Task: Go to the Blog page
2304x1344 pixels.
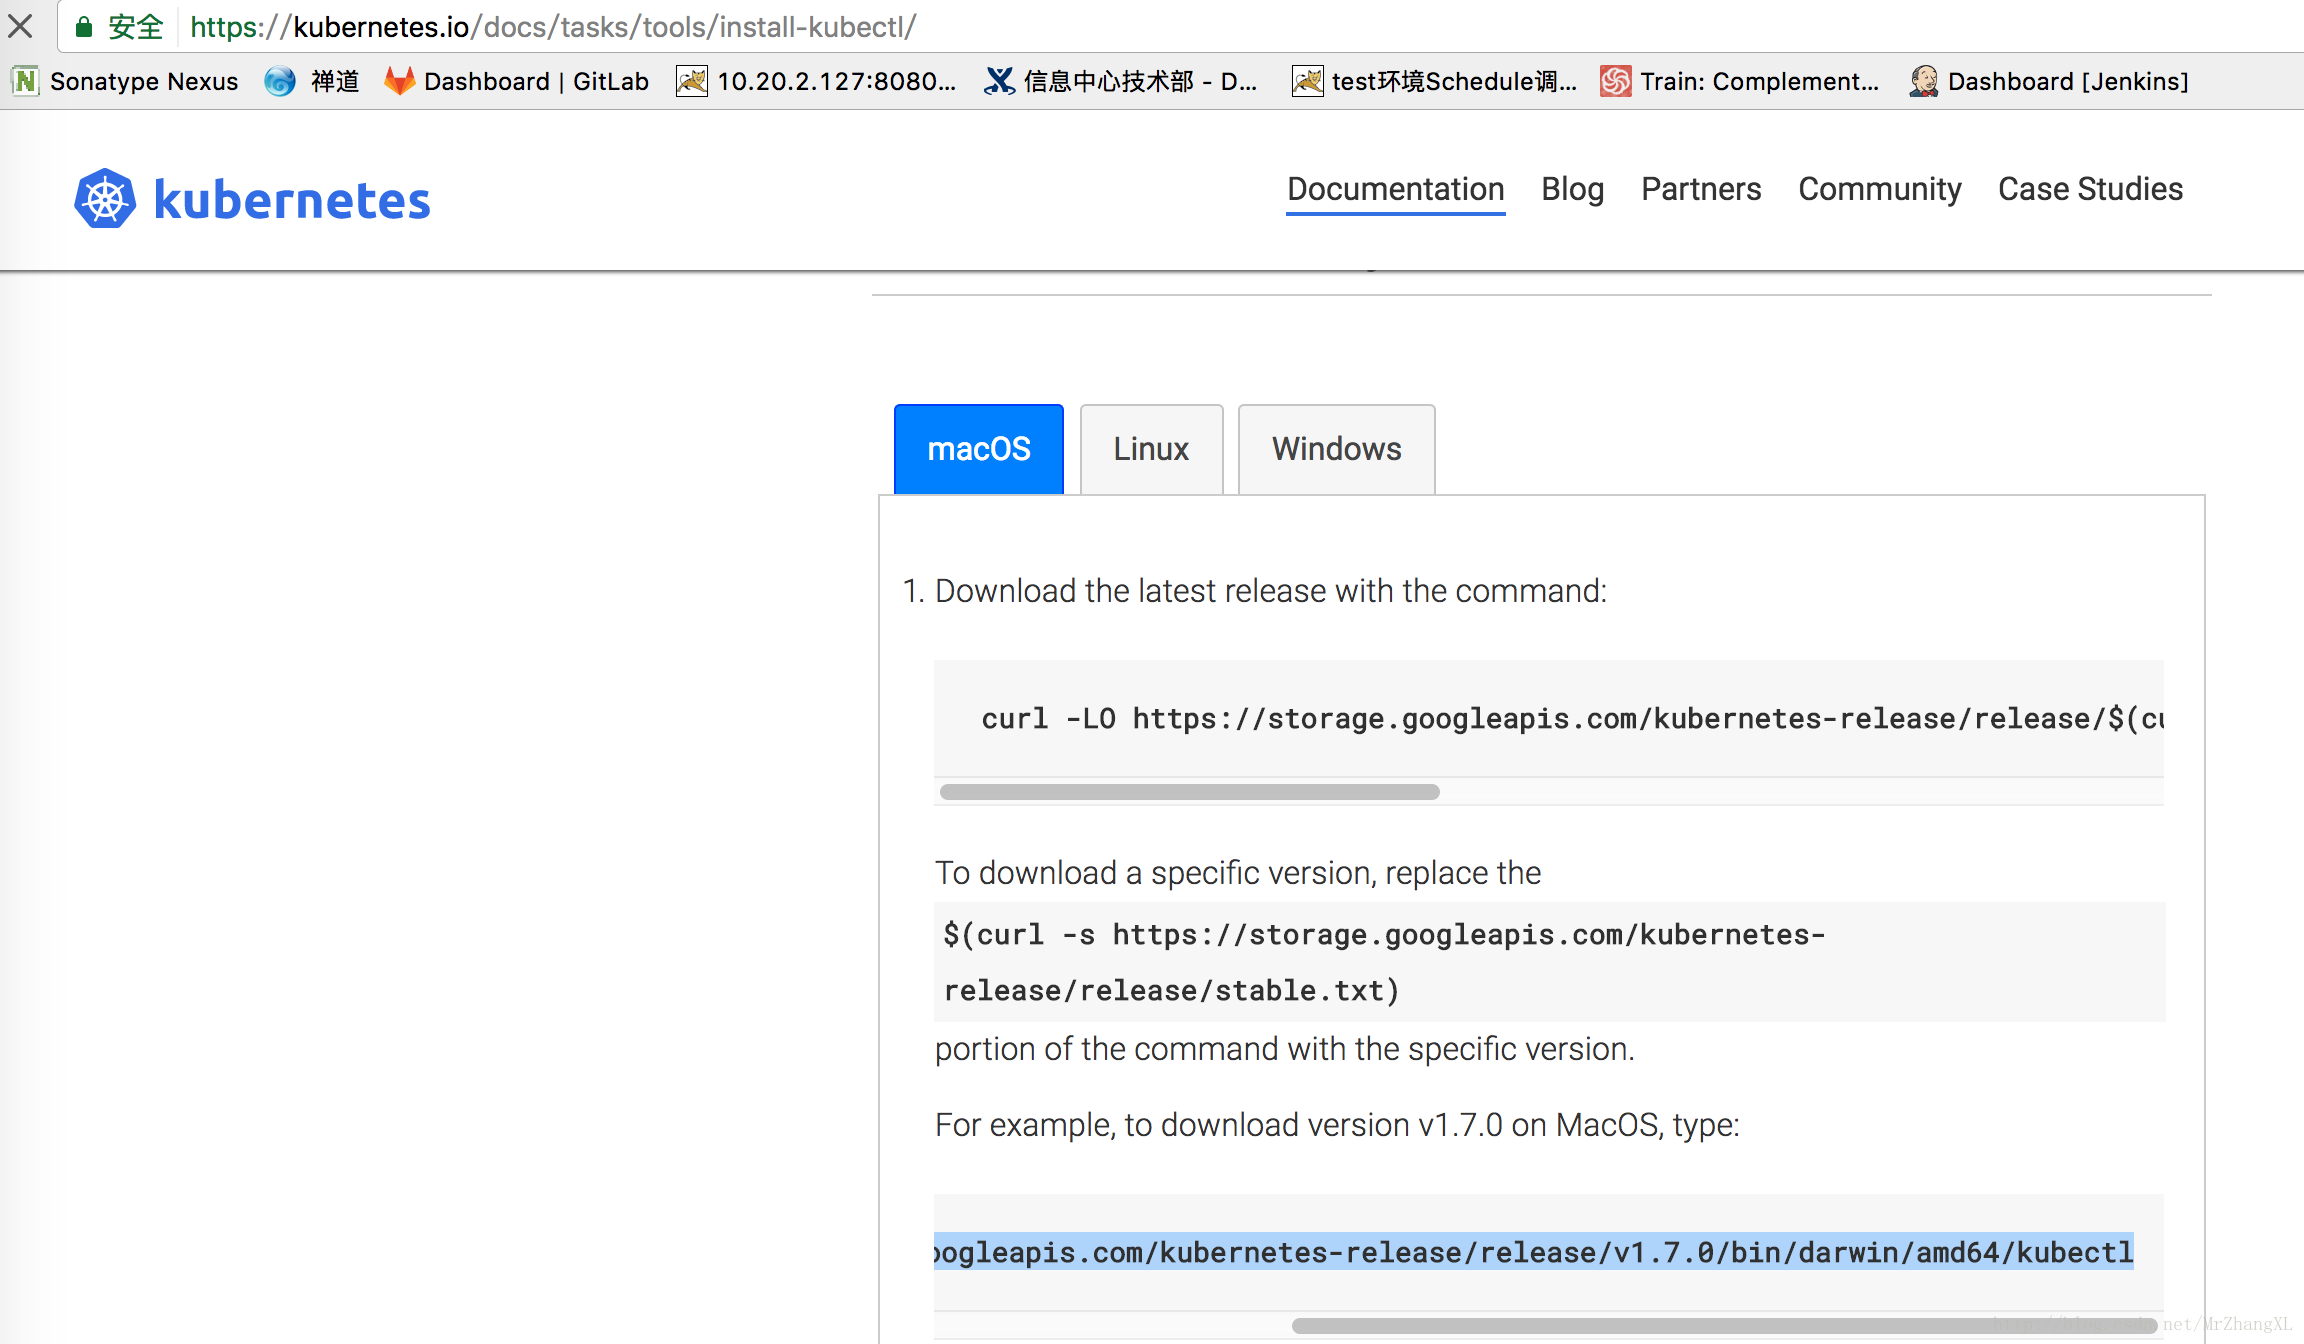Action: 1572,189
